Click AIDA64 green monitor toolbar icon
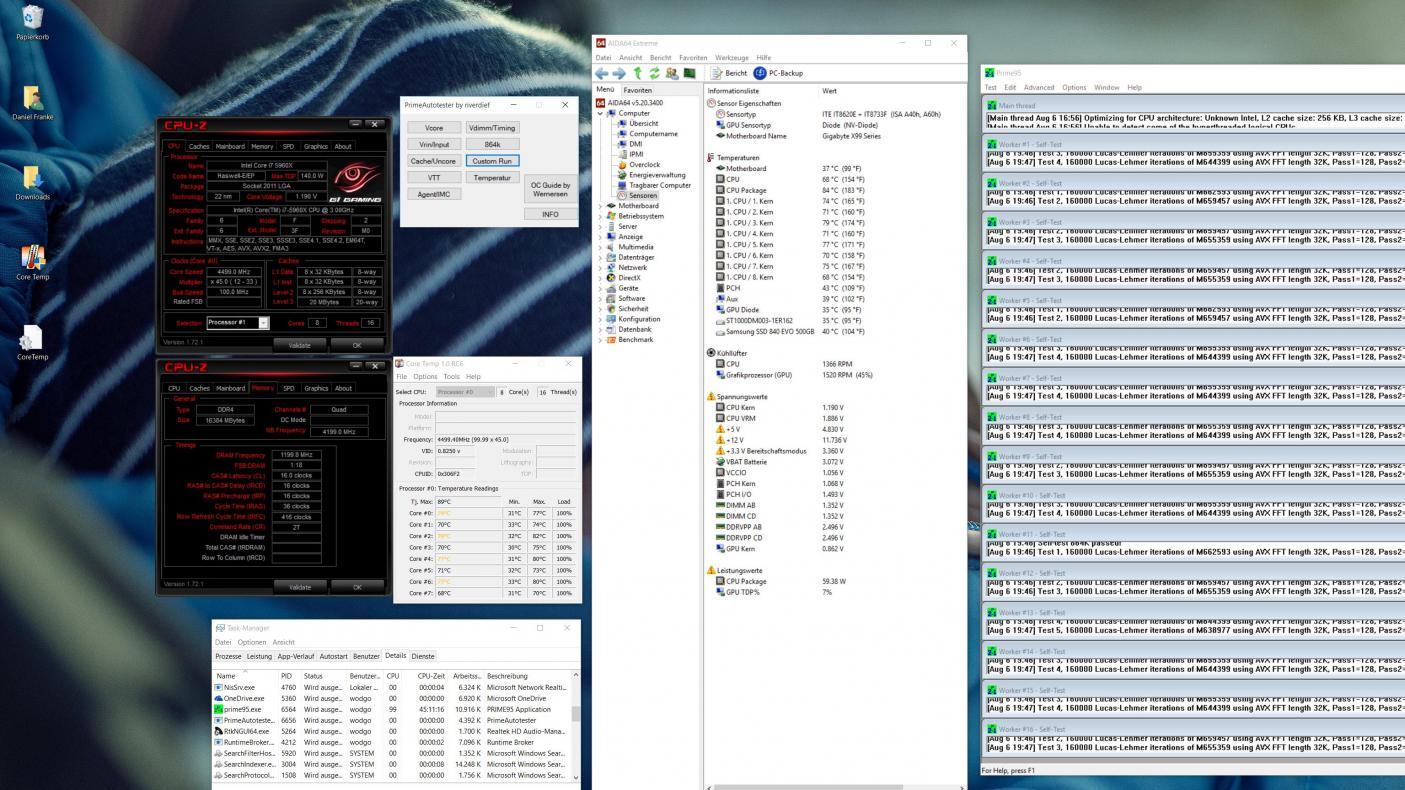The image size is (1405, 790). 689,73
